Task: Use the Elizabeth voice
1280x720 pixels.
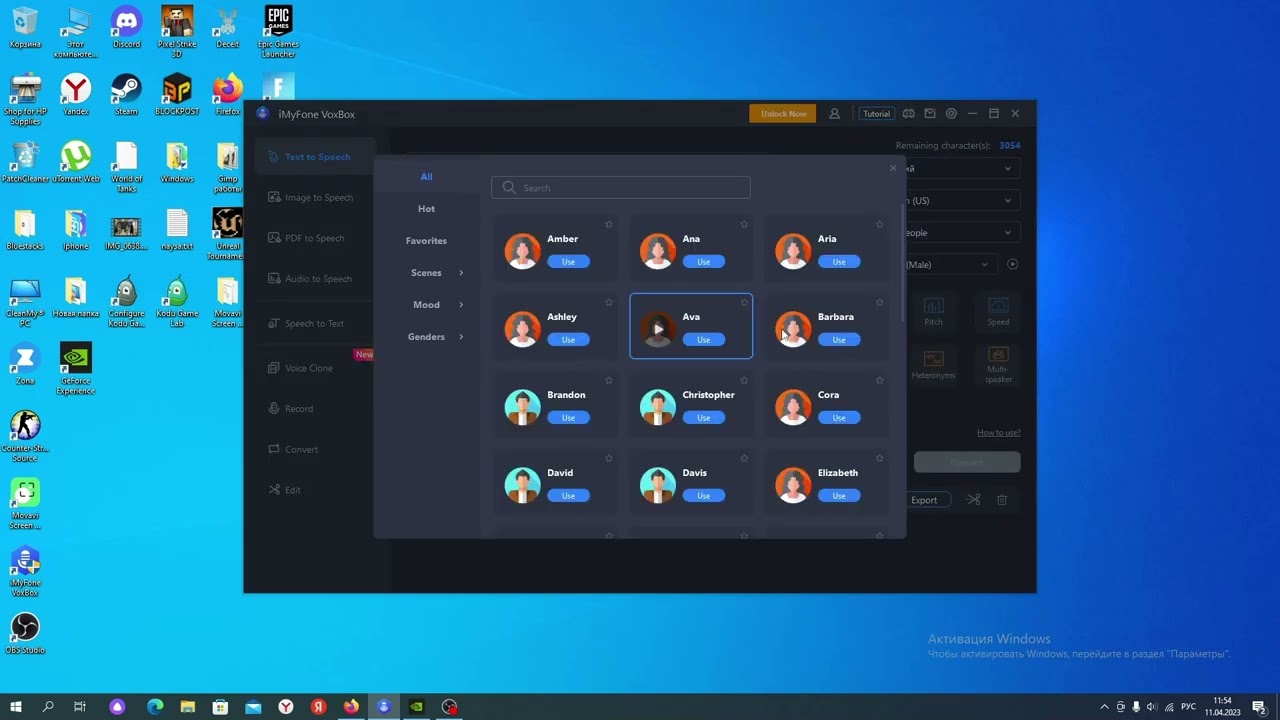Action: [x=839, y=496]
